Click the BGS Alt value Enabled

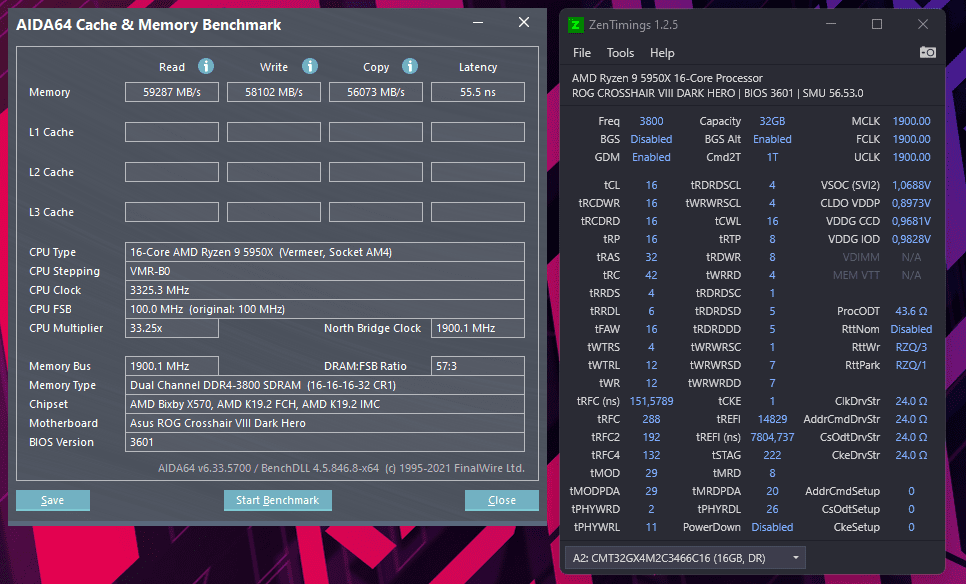(x=772, y=139)
